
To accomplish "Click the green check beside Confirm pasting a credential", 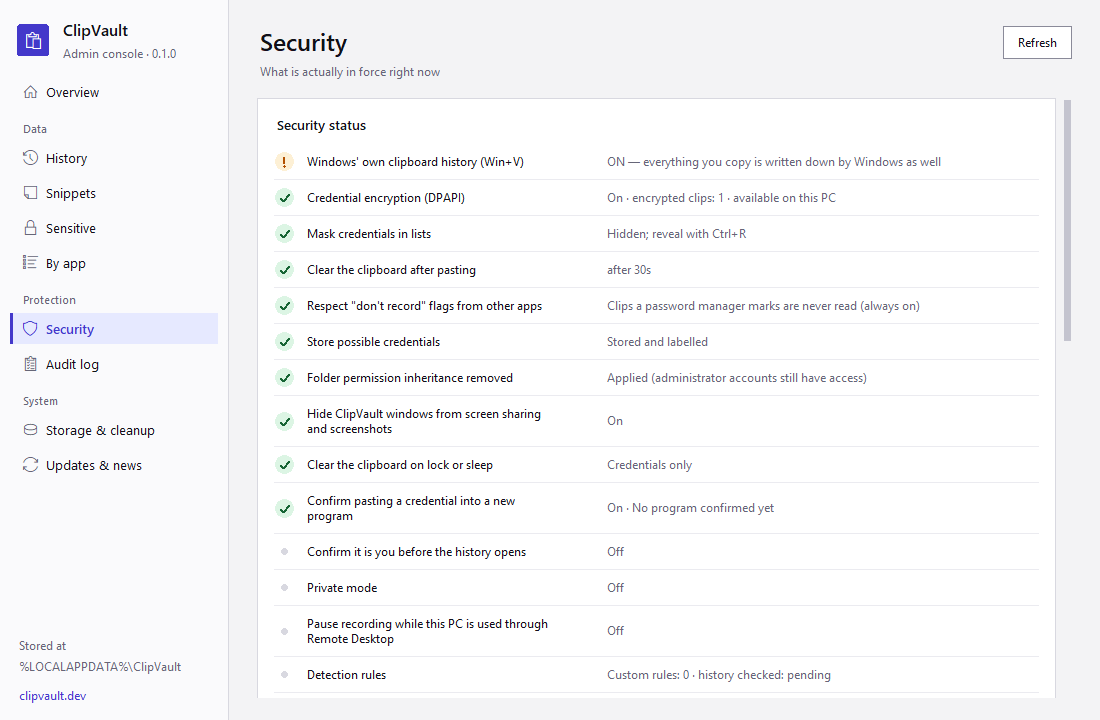I will click(x=284, y=509).
